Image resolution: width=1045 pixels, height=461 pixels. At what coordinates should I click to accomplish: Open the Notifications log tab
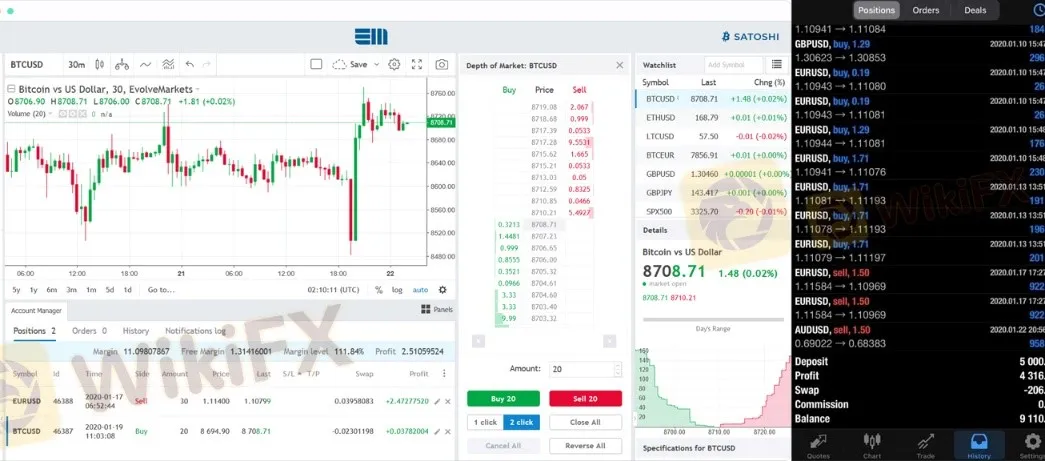pos(195,330)
